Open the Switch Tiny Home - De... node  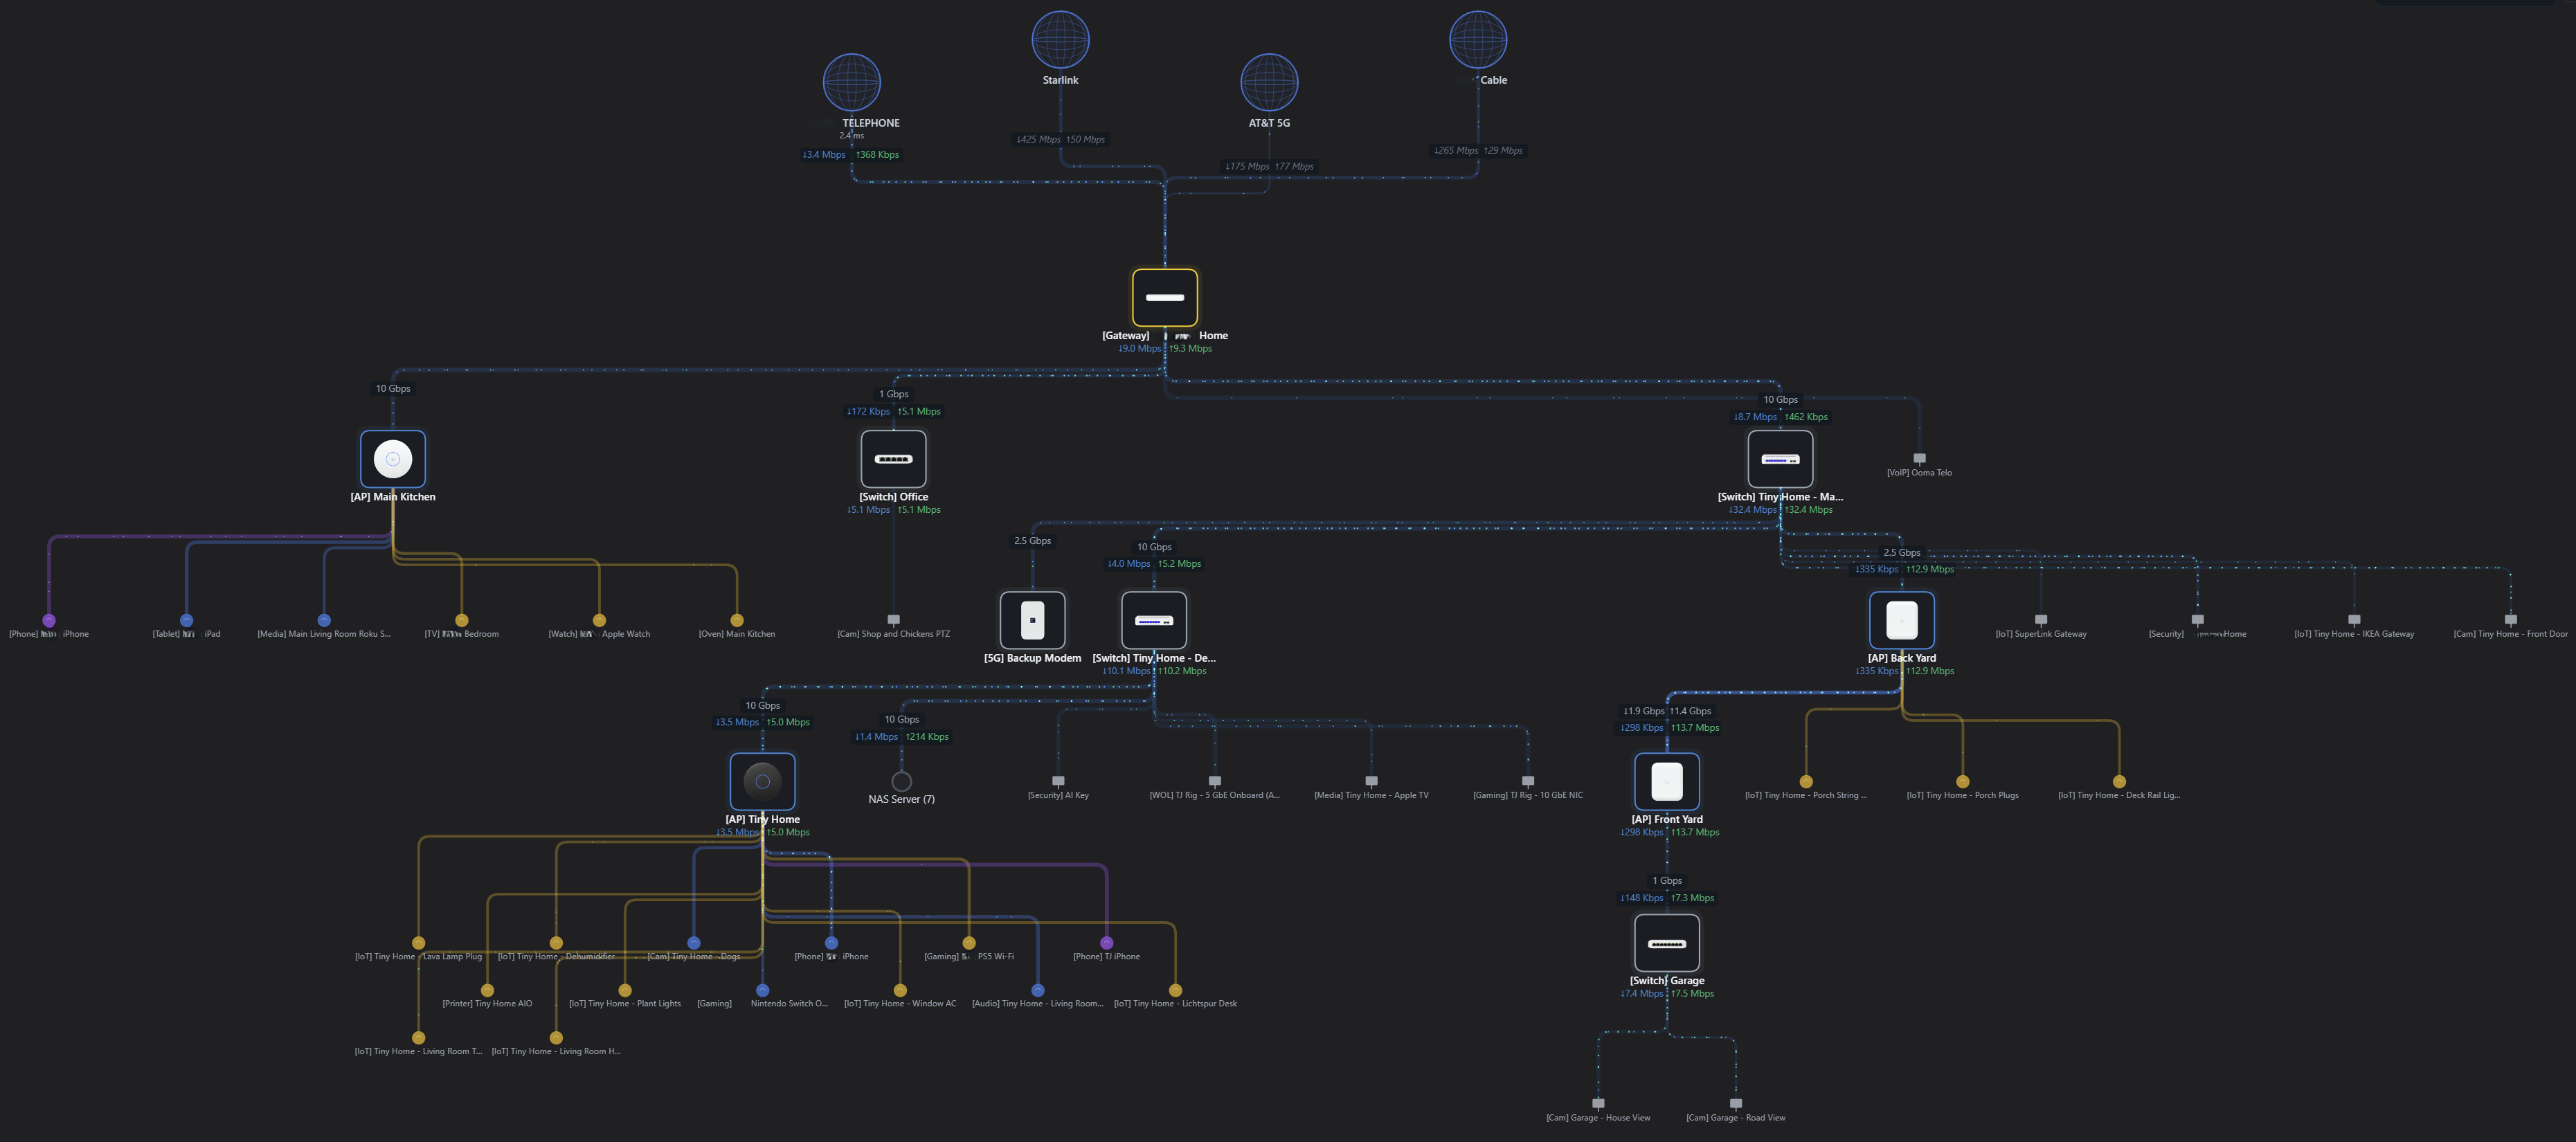click(x=1154, y=620)
